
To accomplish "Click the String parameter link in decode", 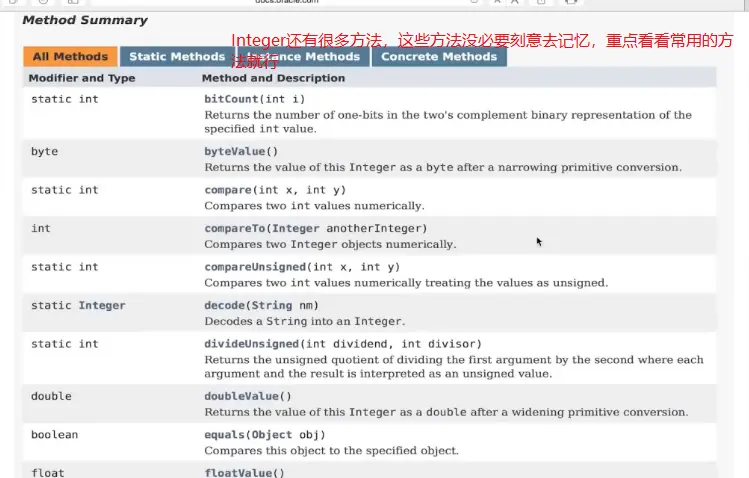I will [x=272, y=305].
